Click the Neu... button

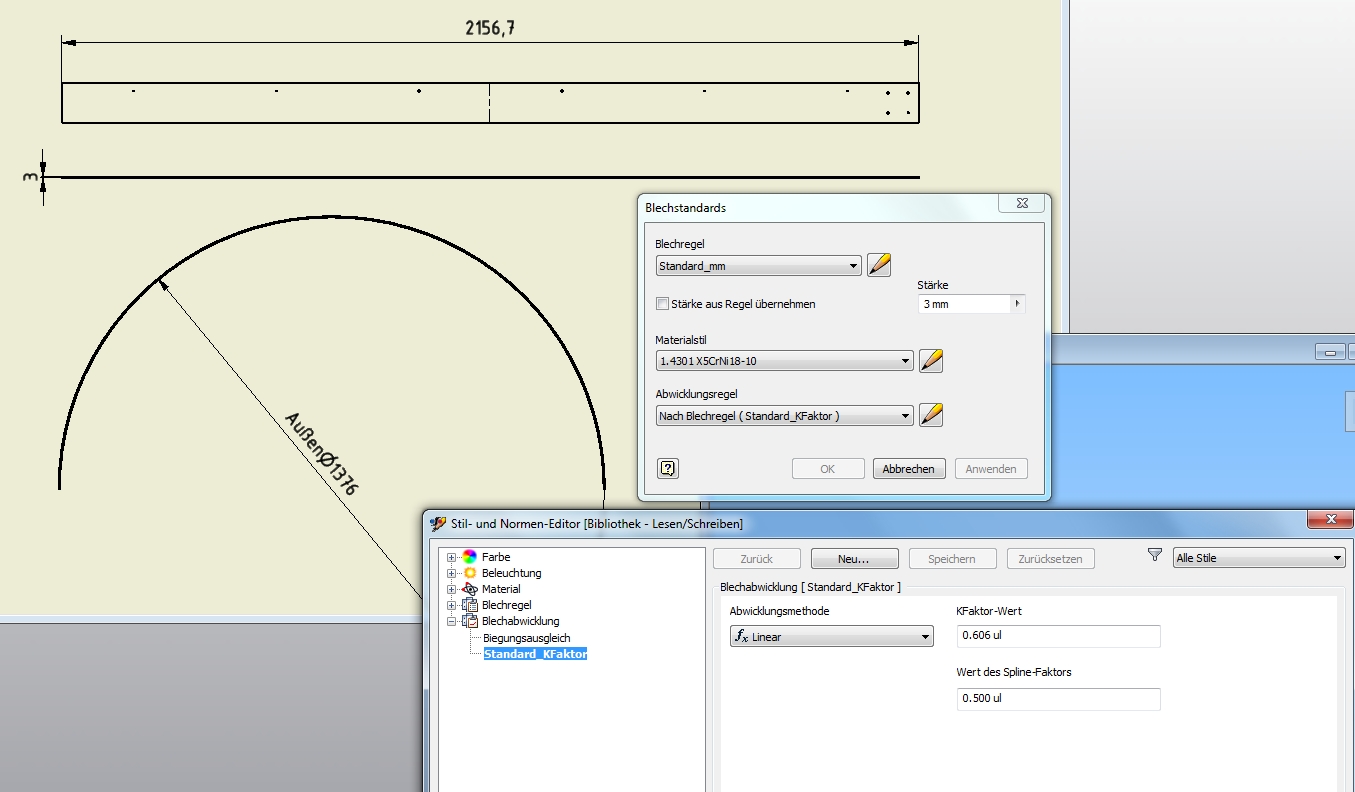pyautogui.click(x=854, y=559)
